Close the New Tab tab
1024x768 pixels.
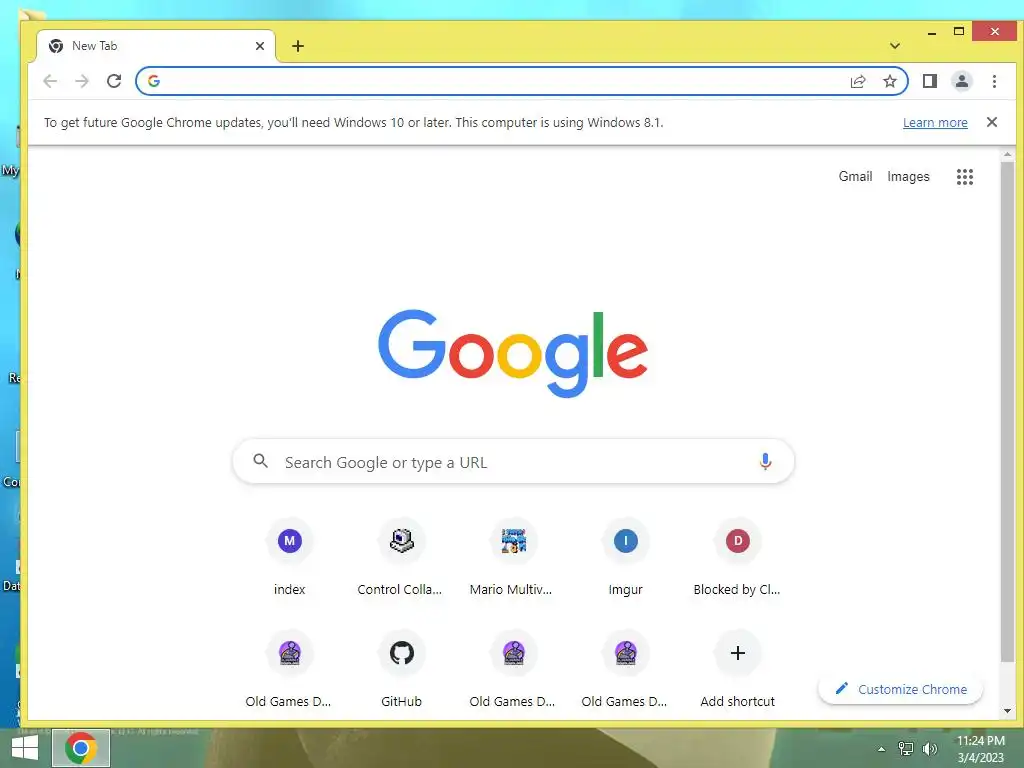(x=260, y=46)
